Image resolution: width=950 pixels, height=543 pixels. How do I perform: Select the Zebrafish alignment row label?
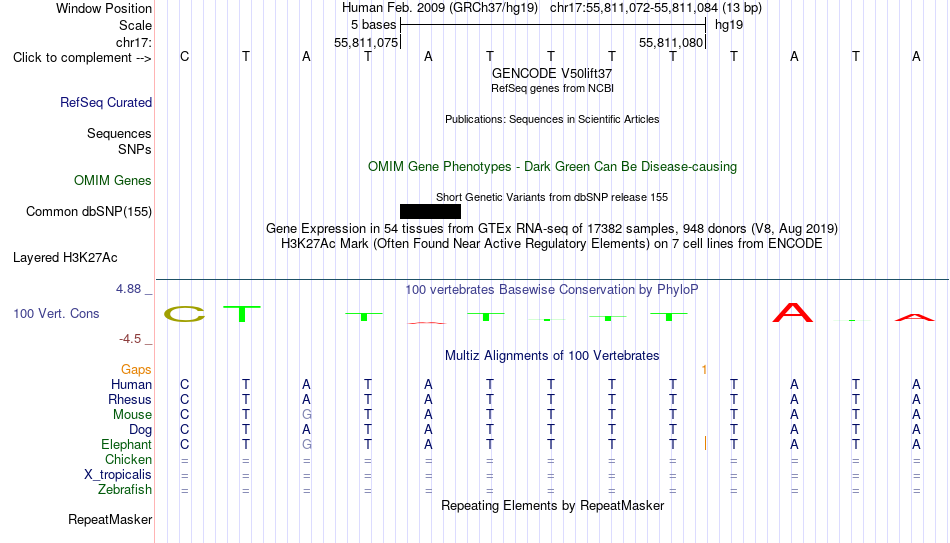click(125, 489)
